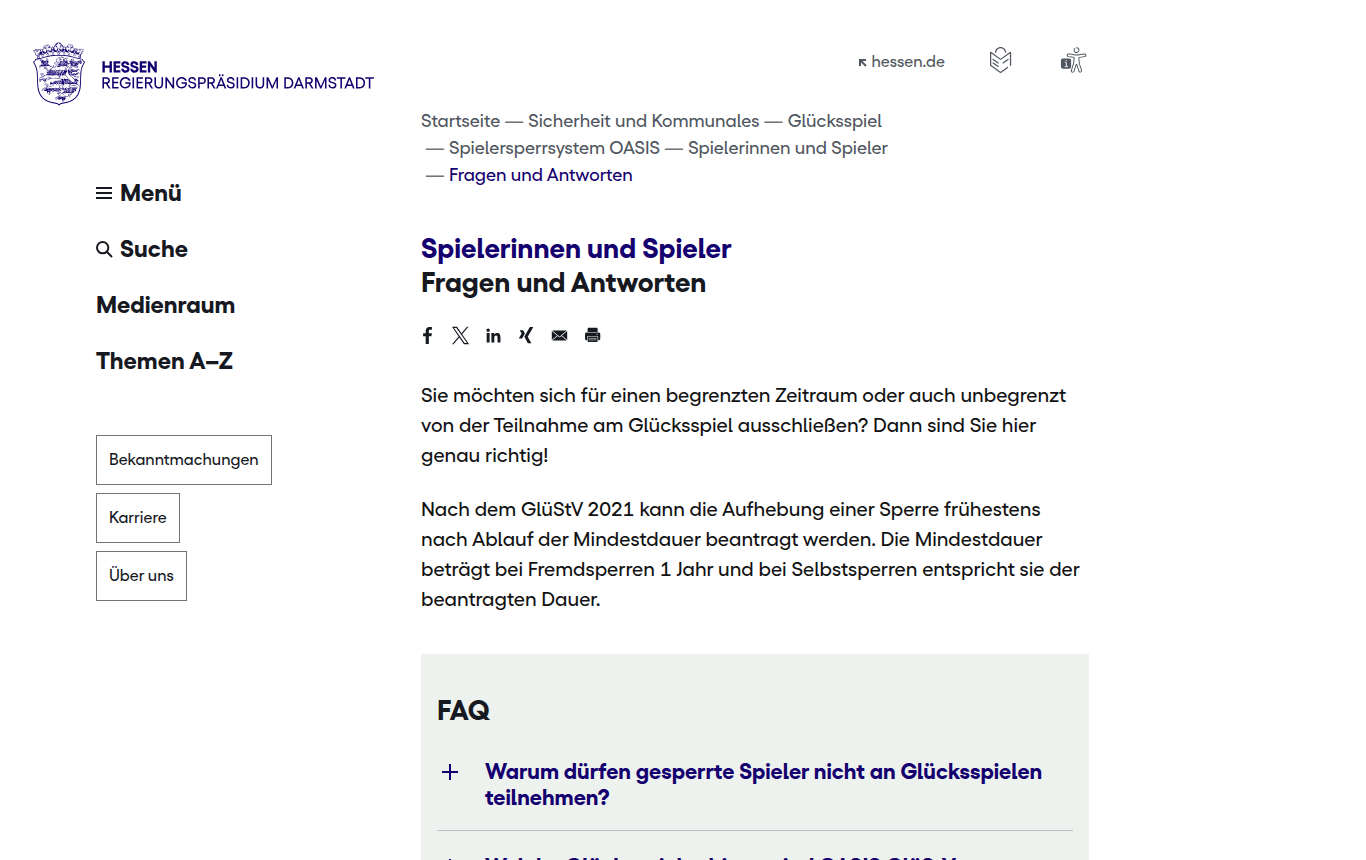Go to the external hessen.de link

click(x=901, y=61)
